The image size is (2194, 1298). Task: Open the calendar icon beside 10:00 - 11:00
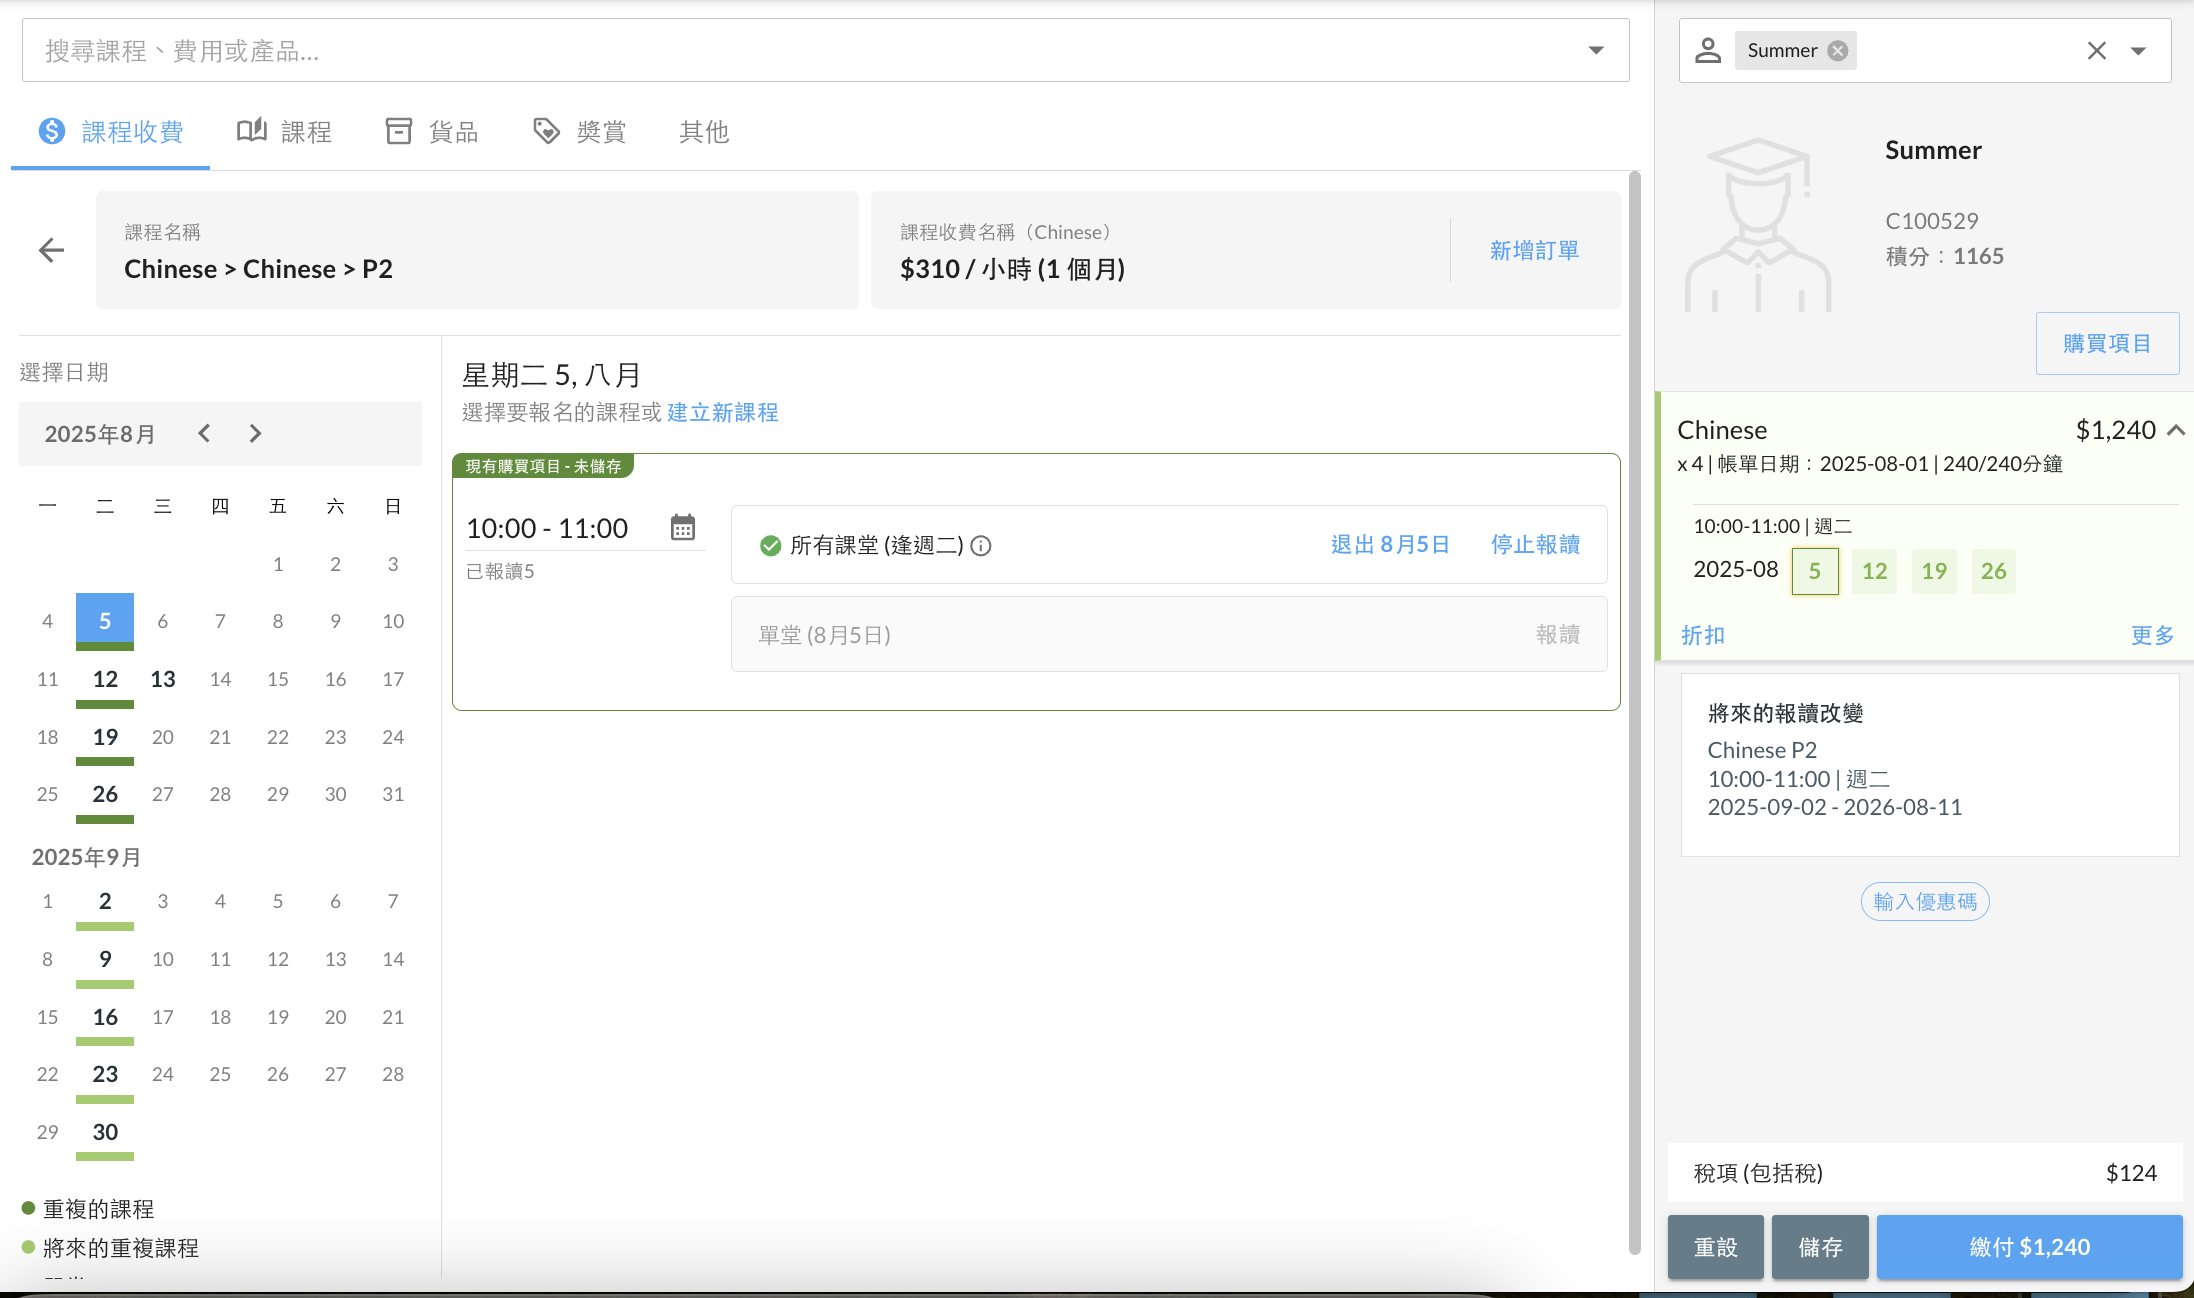click(683, 527)
